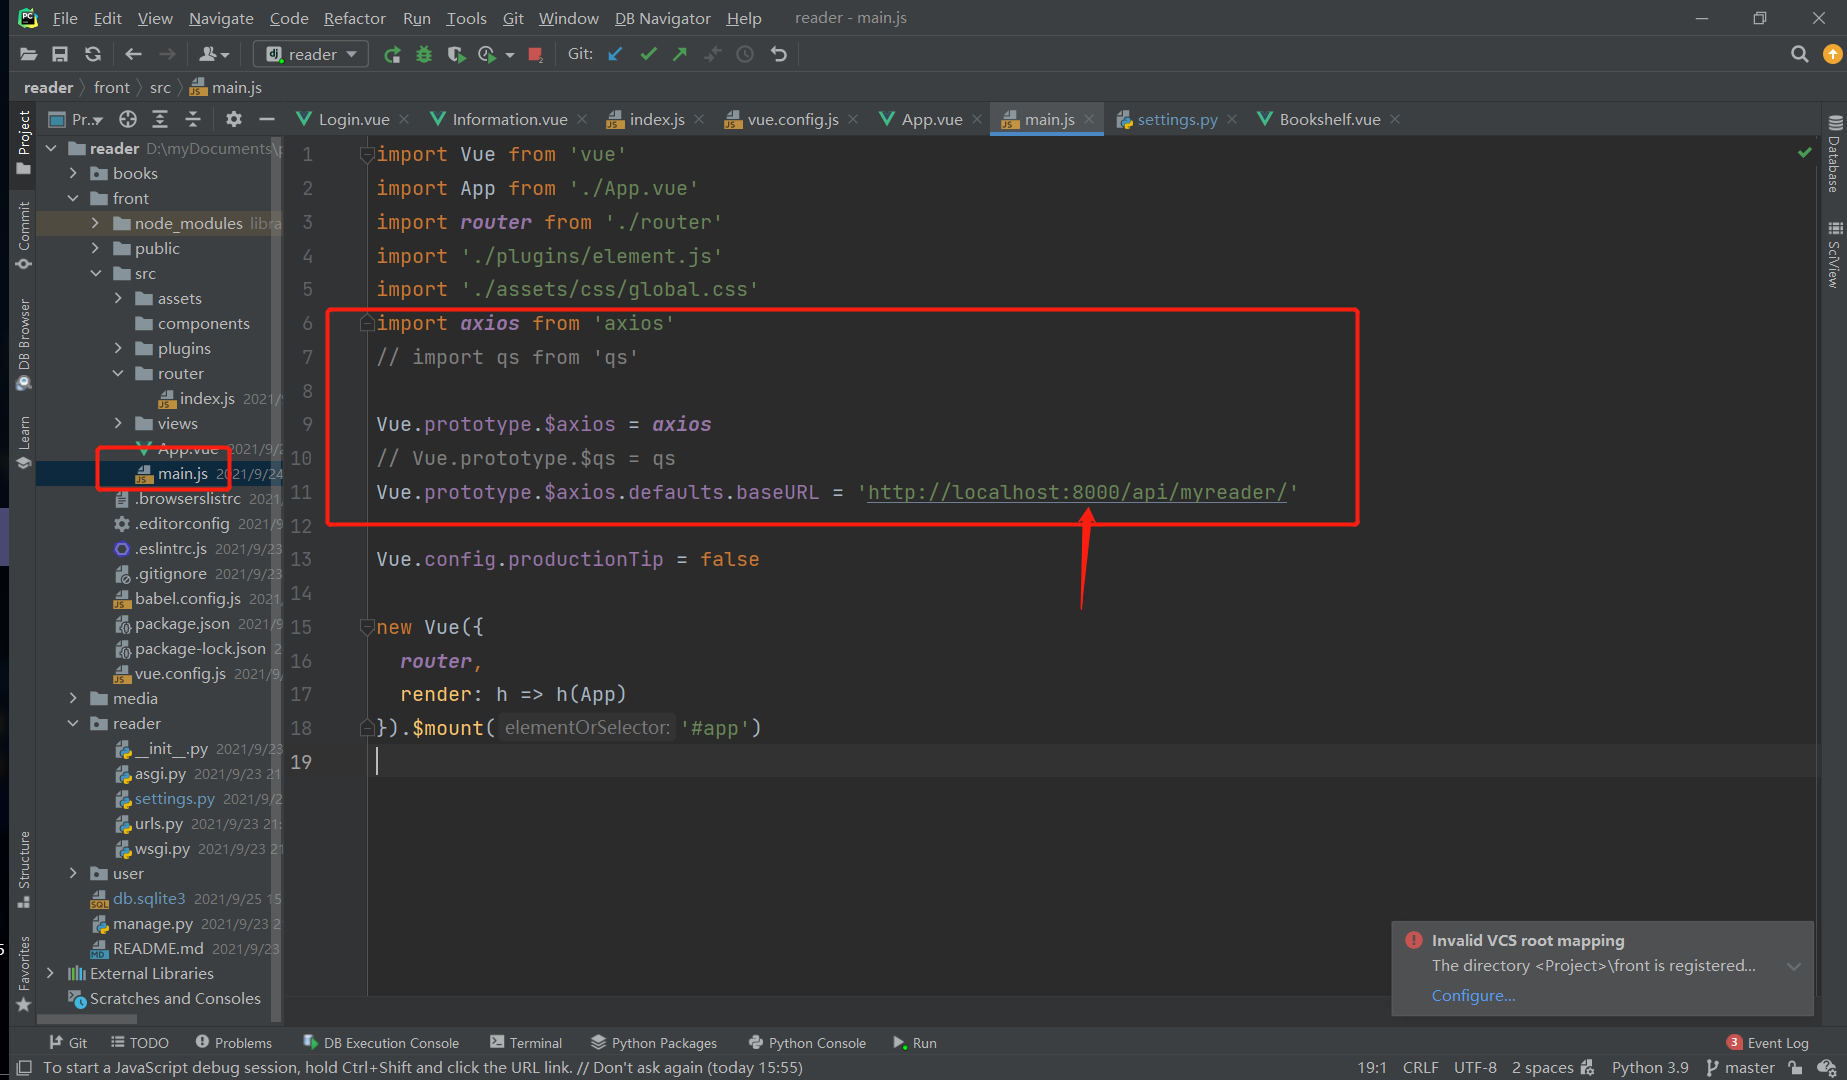
Task: Click the Python 3.9 interpreter widget
Action: 1650,1068
